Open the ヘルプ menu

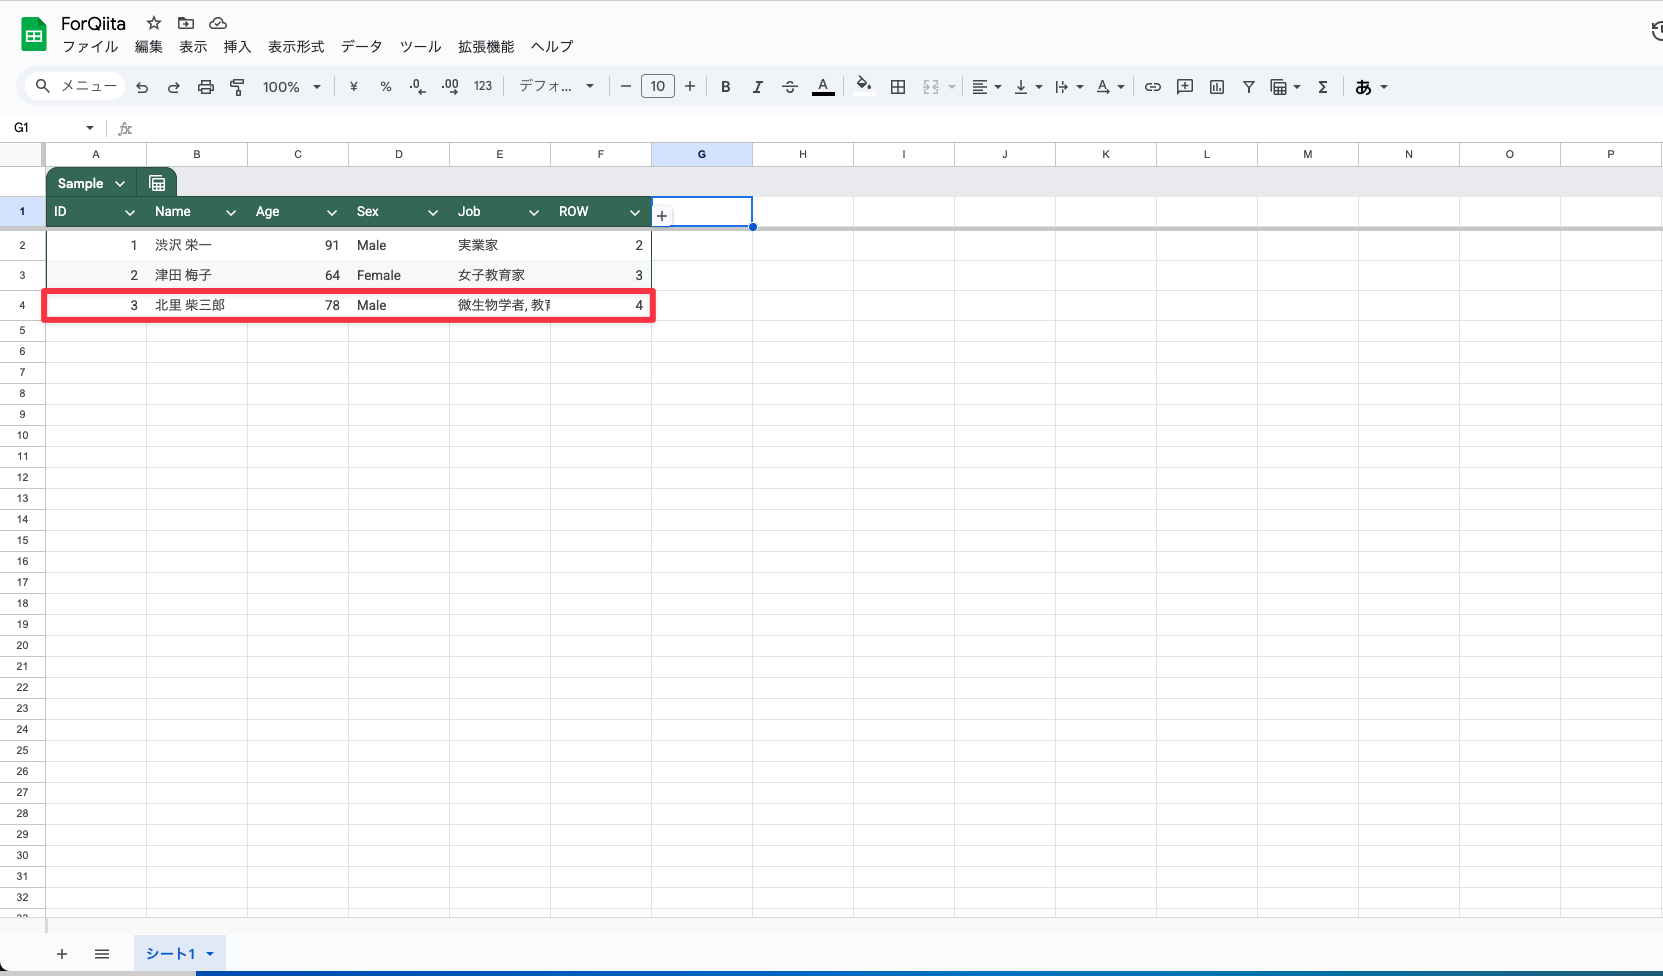[x=552, y=47]
